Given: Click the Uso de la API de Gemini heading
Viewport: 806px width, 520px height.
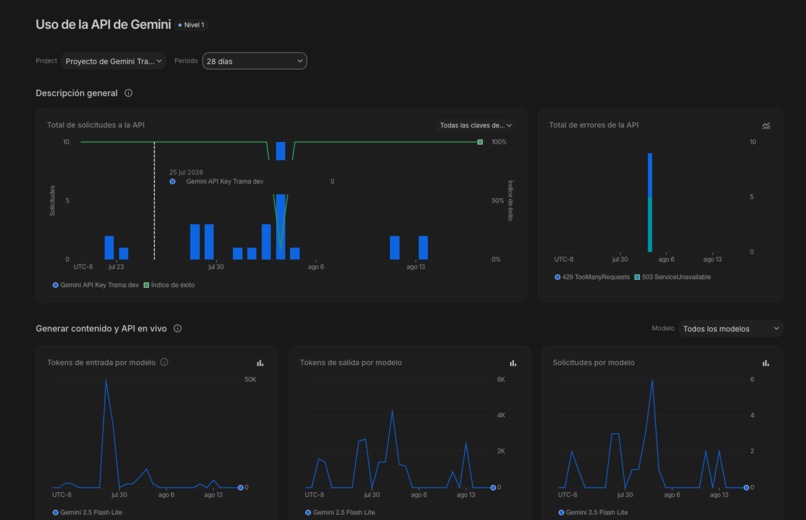Looking at the screenshot, I should coord(103,25).
